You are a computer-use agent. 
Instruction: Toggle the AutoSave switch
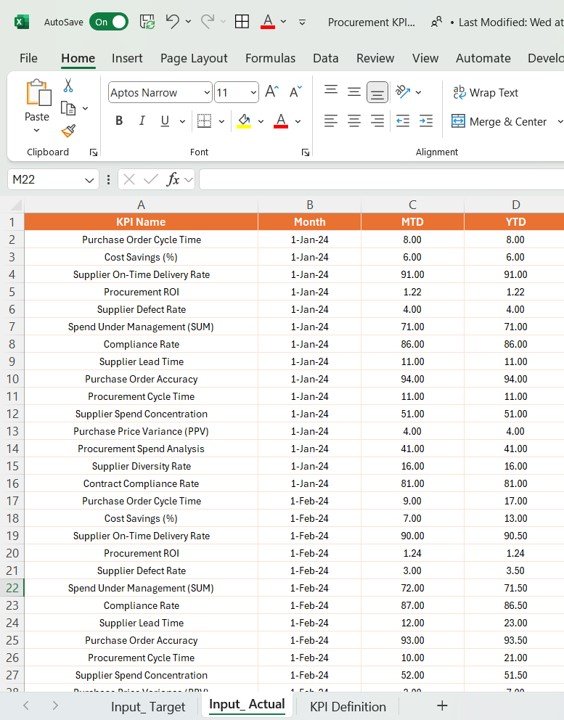[109, 22]
